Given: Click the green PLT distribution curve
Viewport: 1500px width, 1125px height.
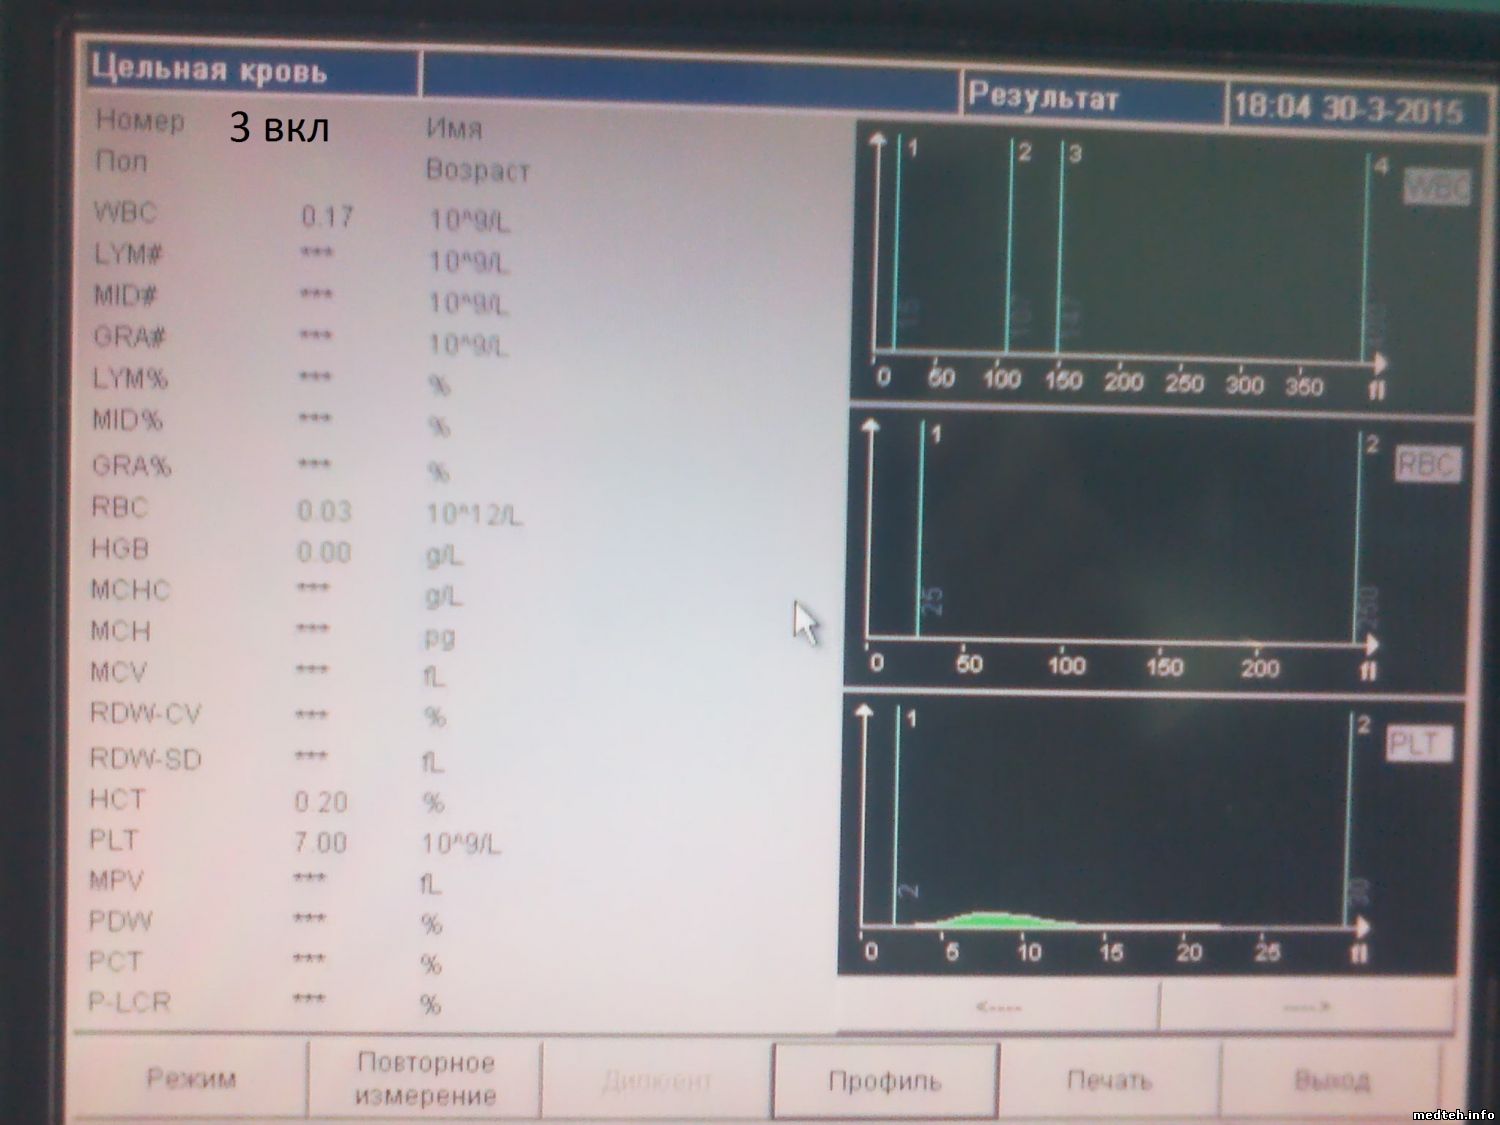Looking at the screenshot, I should pos(985,918).
